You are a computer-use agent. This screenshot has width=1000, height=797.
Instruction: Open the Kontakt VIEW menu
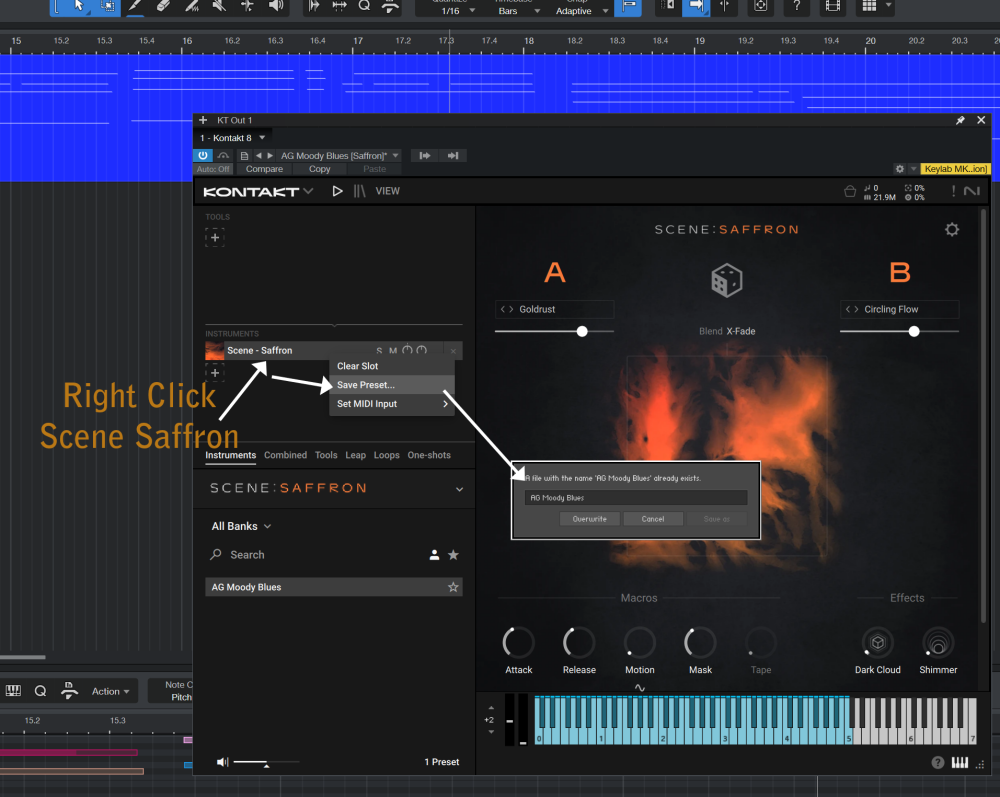click(x=387, y=191)
